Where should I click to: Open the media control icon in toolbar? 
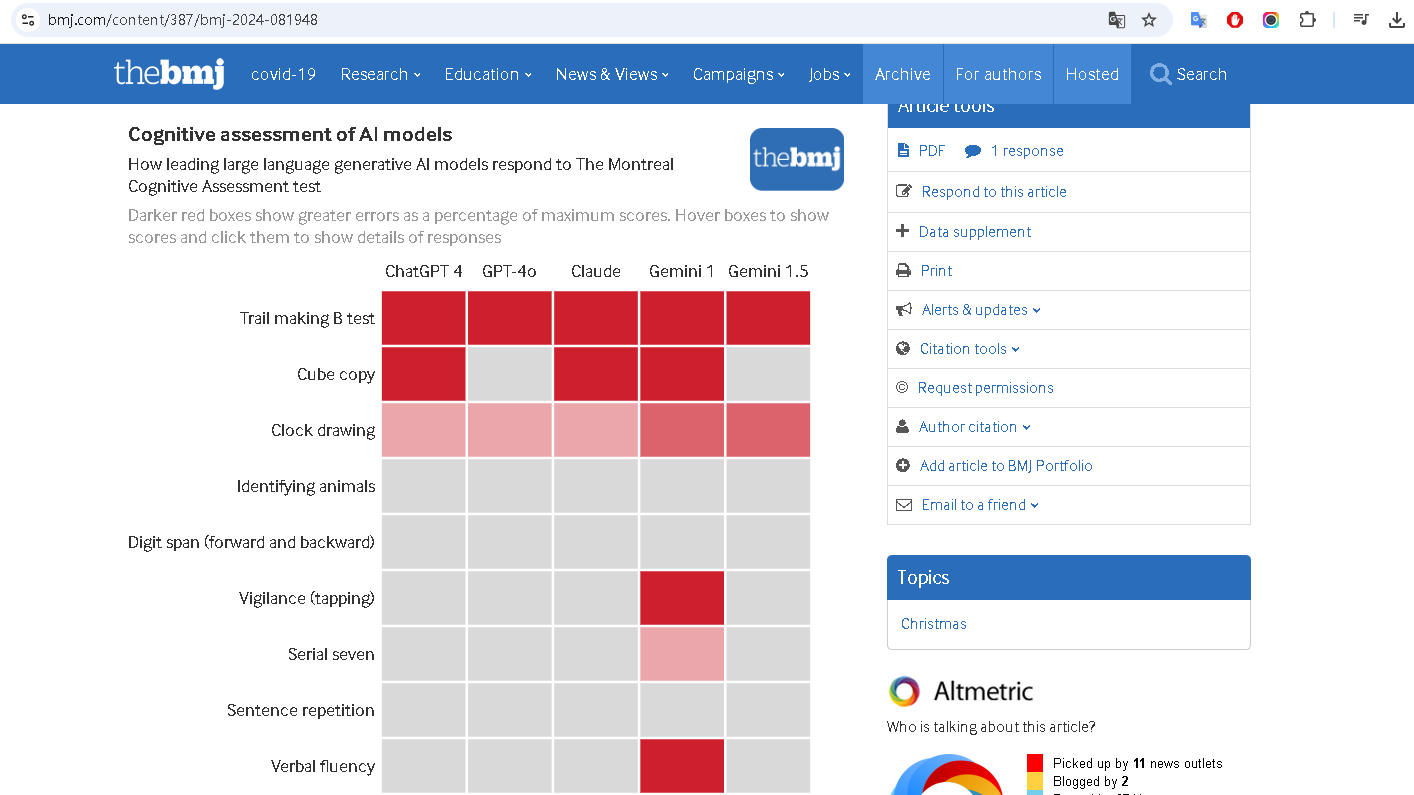[1361, 20]
